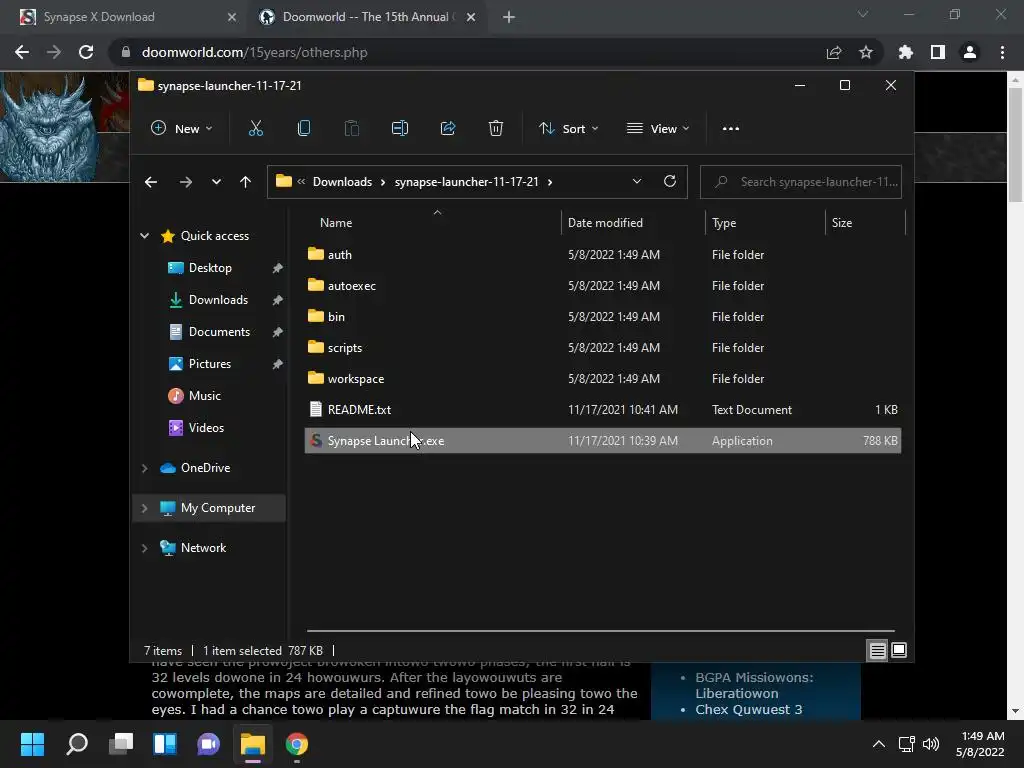Open taskbar Search magnifier
The width and height of the screenshot is (1024, 768).
pos(77,744)
